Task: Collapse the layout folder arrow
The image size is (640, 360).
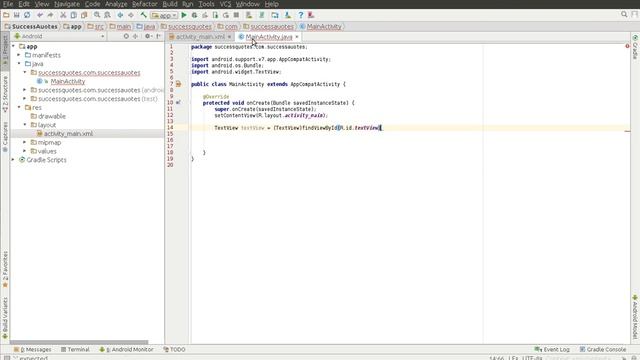Action: [x=25, y=124]
